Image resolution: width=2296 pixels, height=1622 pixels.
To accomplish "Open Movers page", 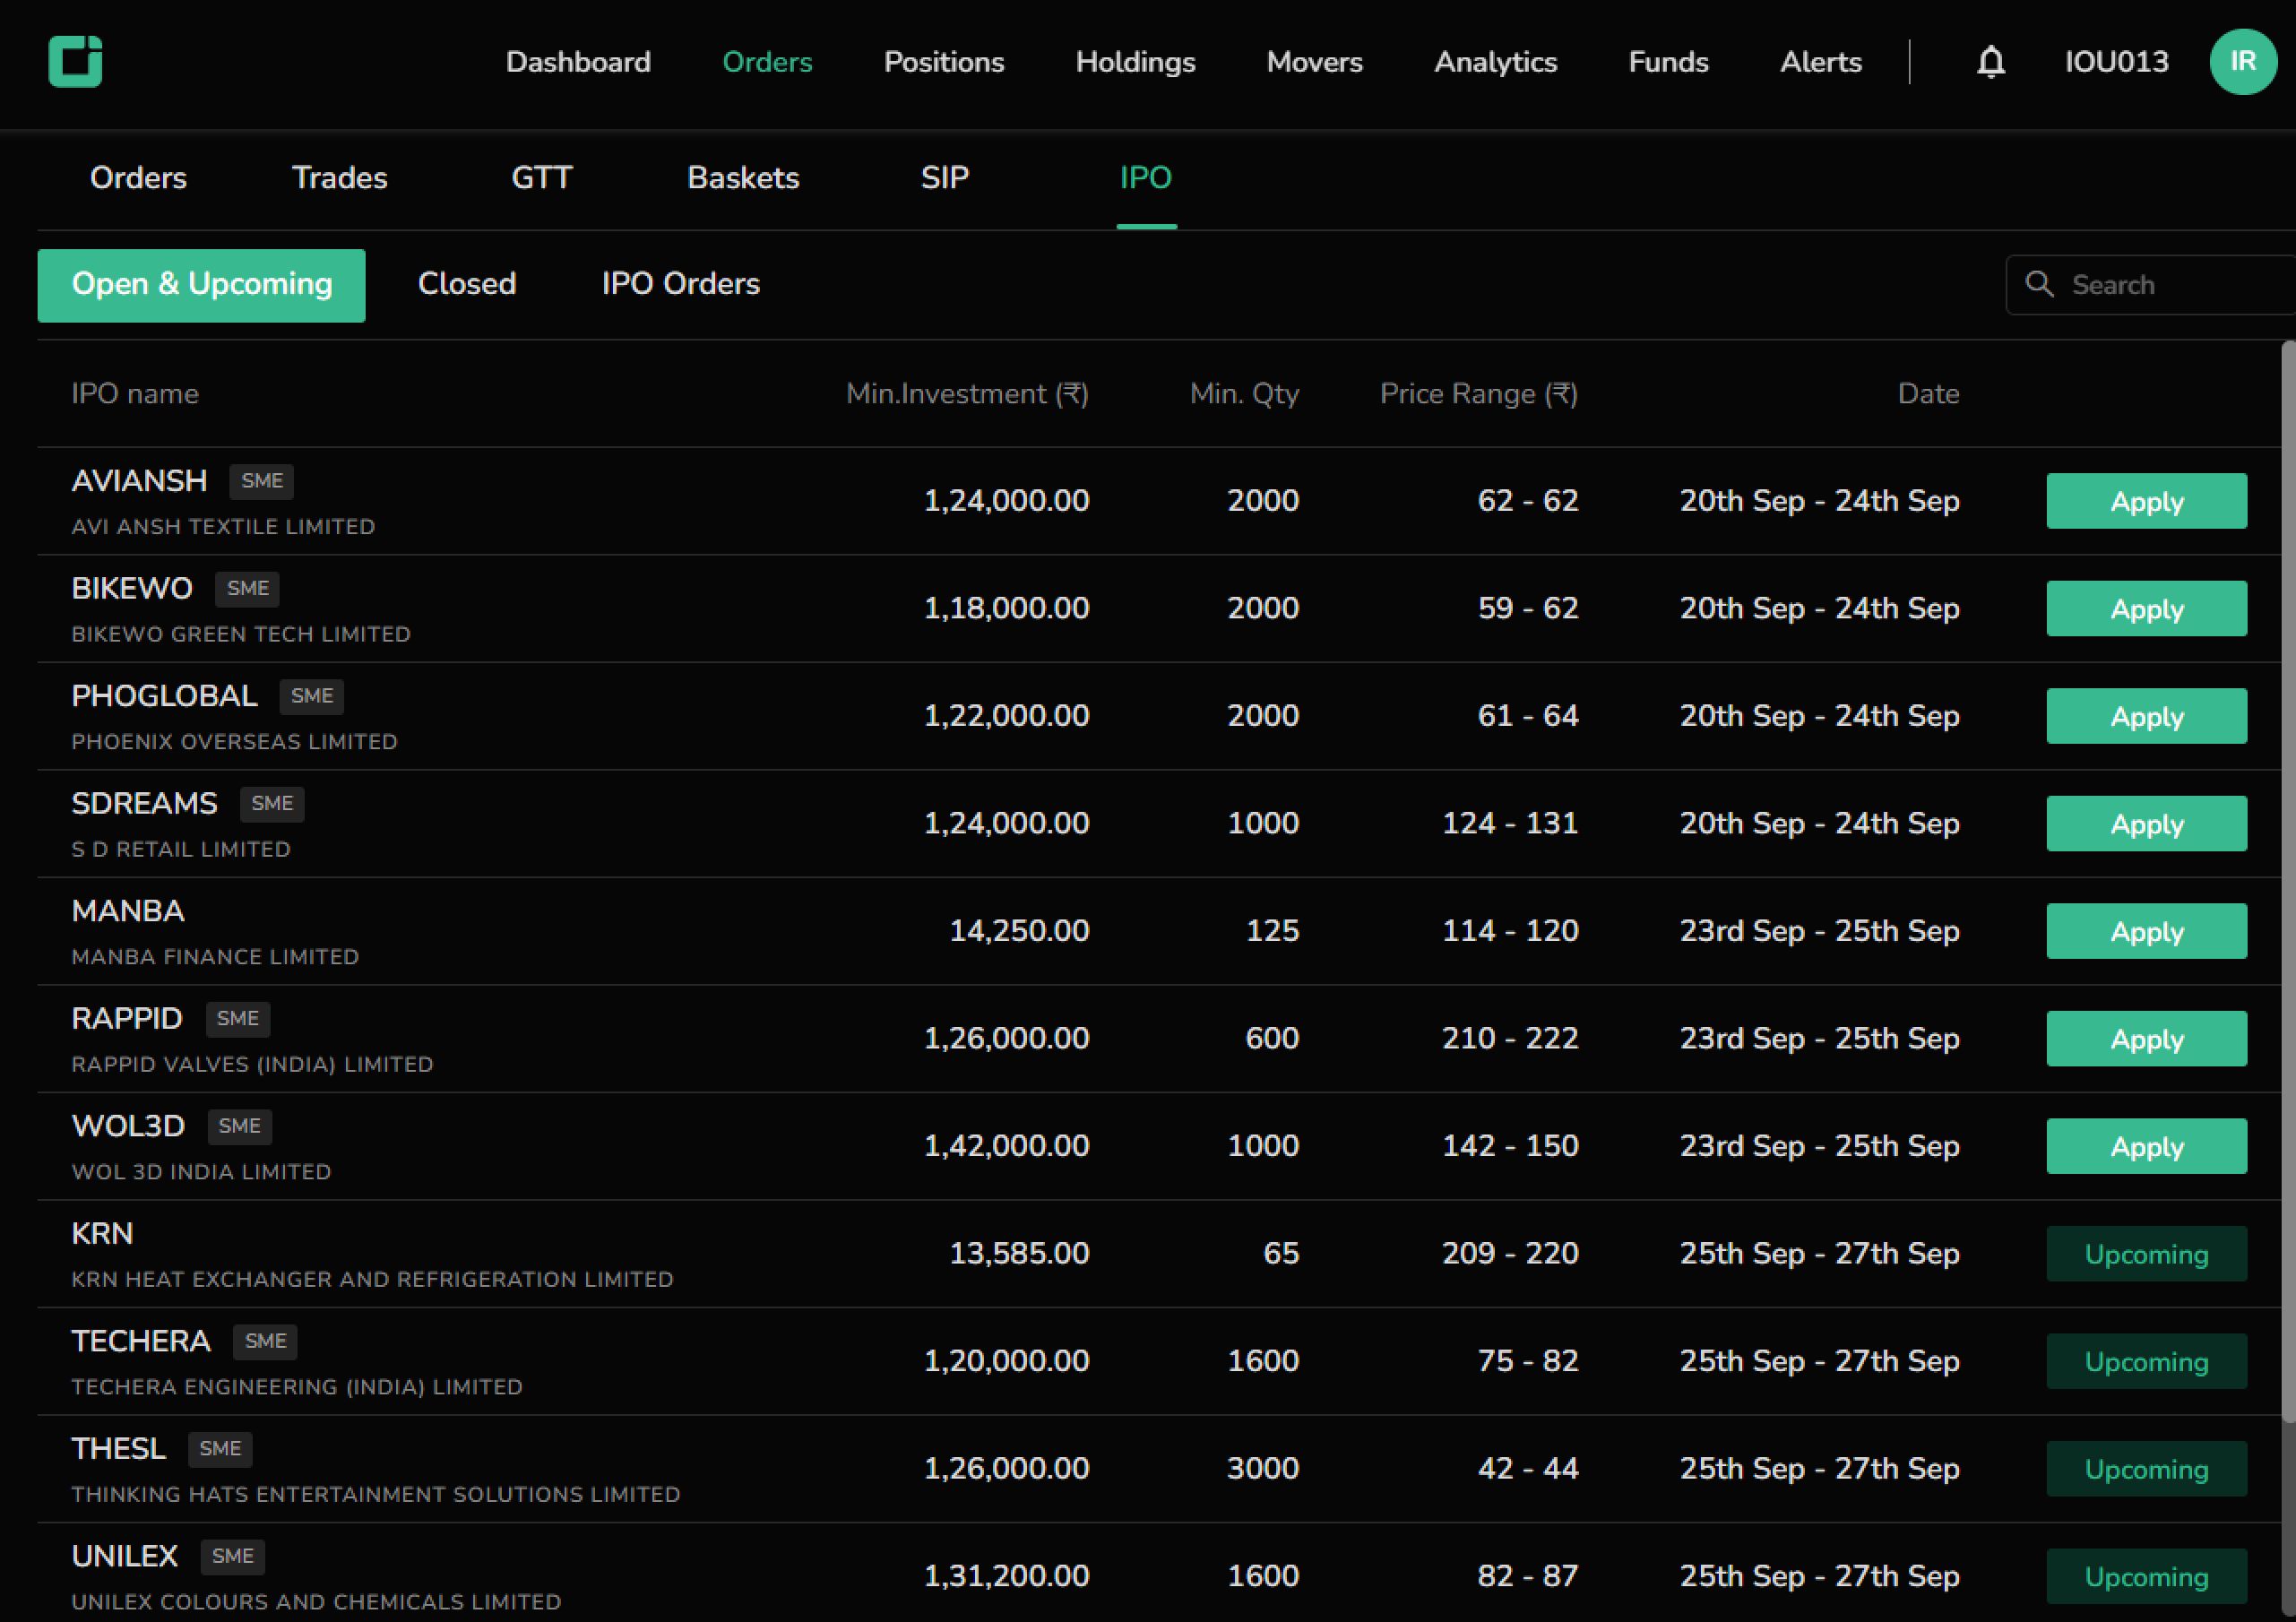I will coord(1314,62).
